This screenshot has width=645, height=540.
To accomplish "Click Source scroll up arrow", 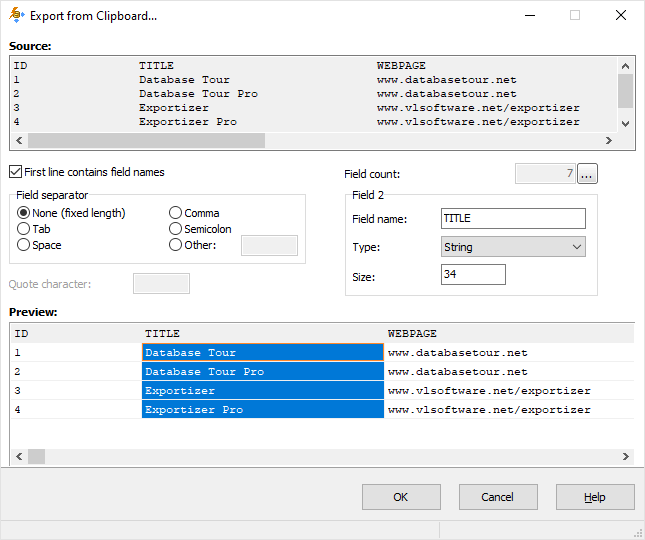I will pos(625,66).
